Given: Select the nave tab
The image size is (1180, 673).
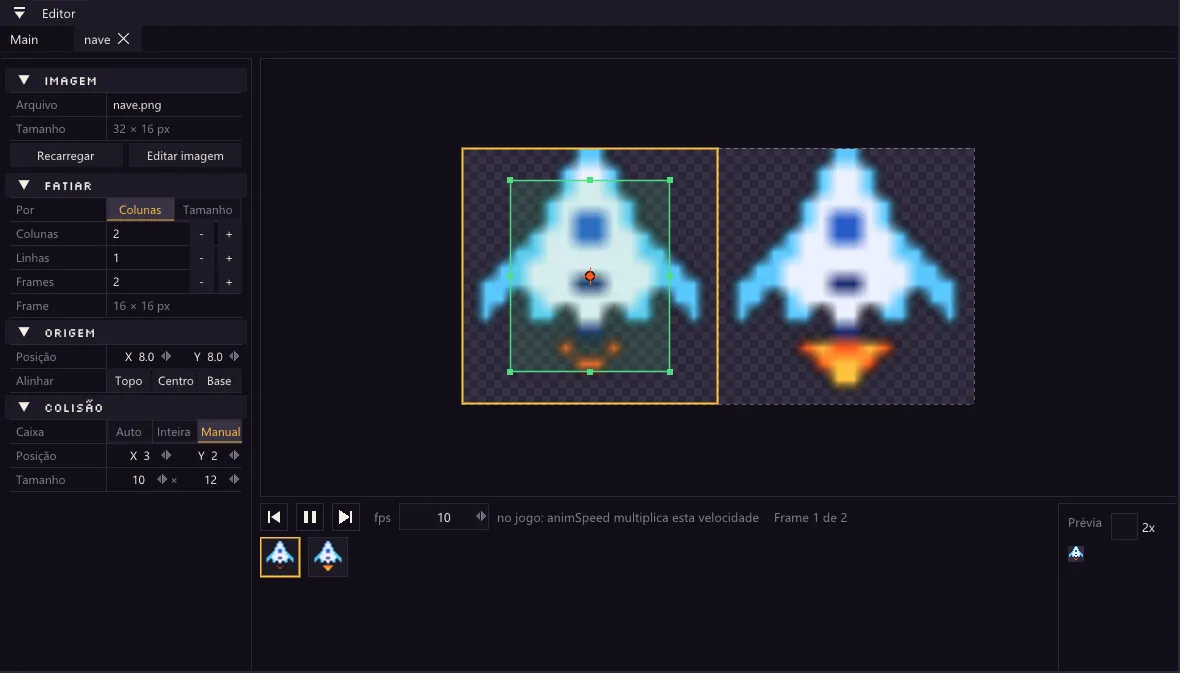Looking at the screenshot, I should pyautogui.click(x=97, y=39).
